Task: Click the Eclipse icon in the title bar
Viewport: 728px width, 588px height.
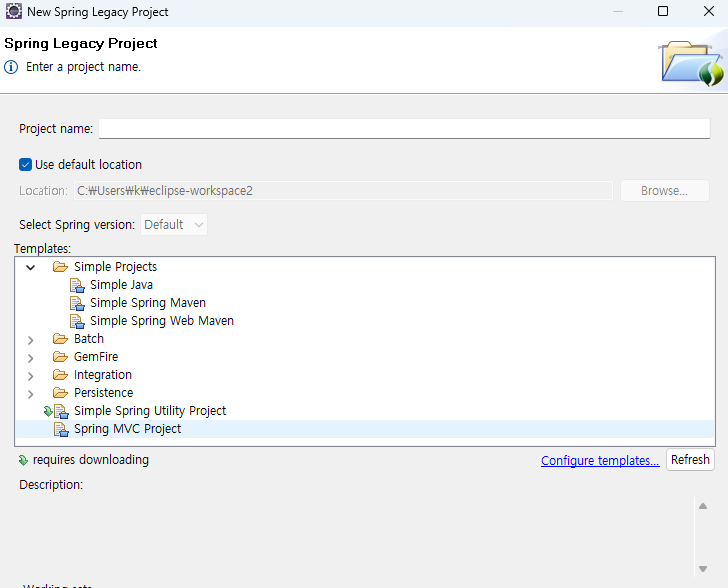Action: 13,11
